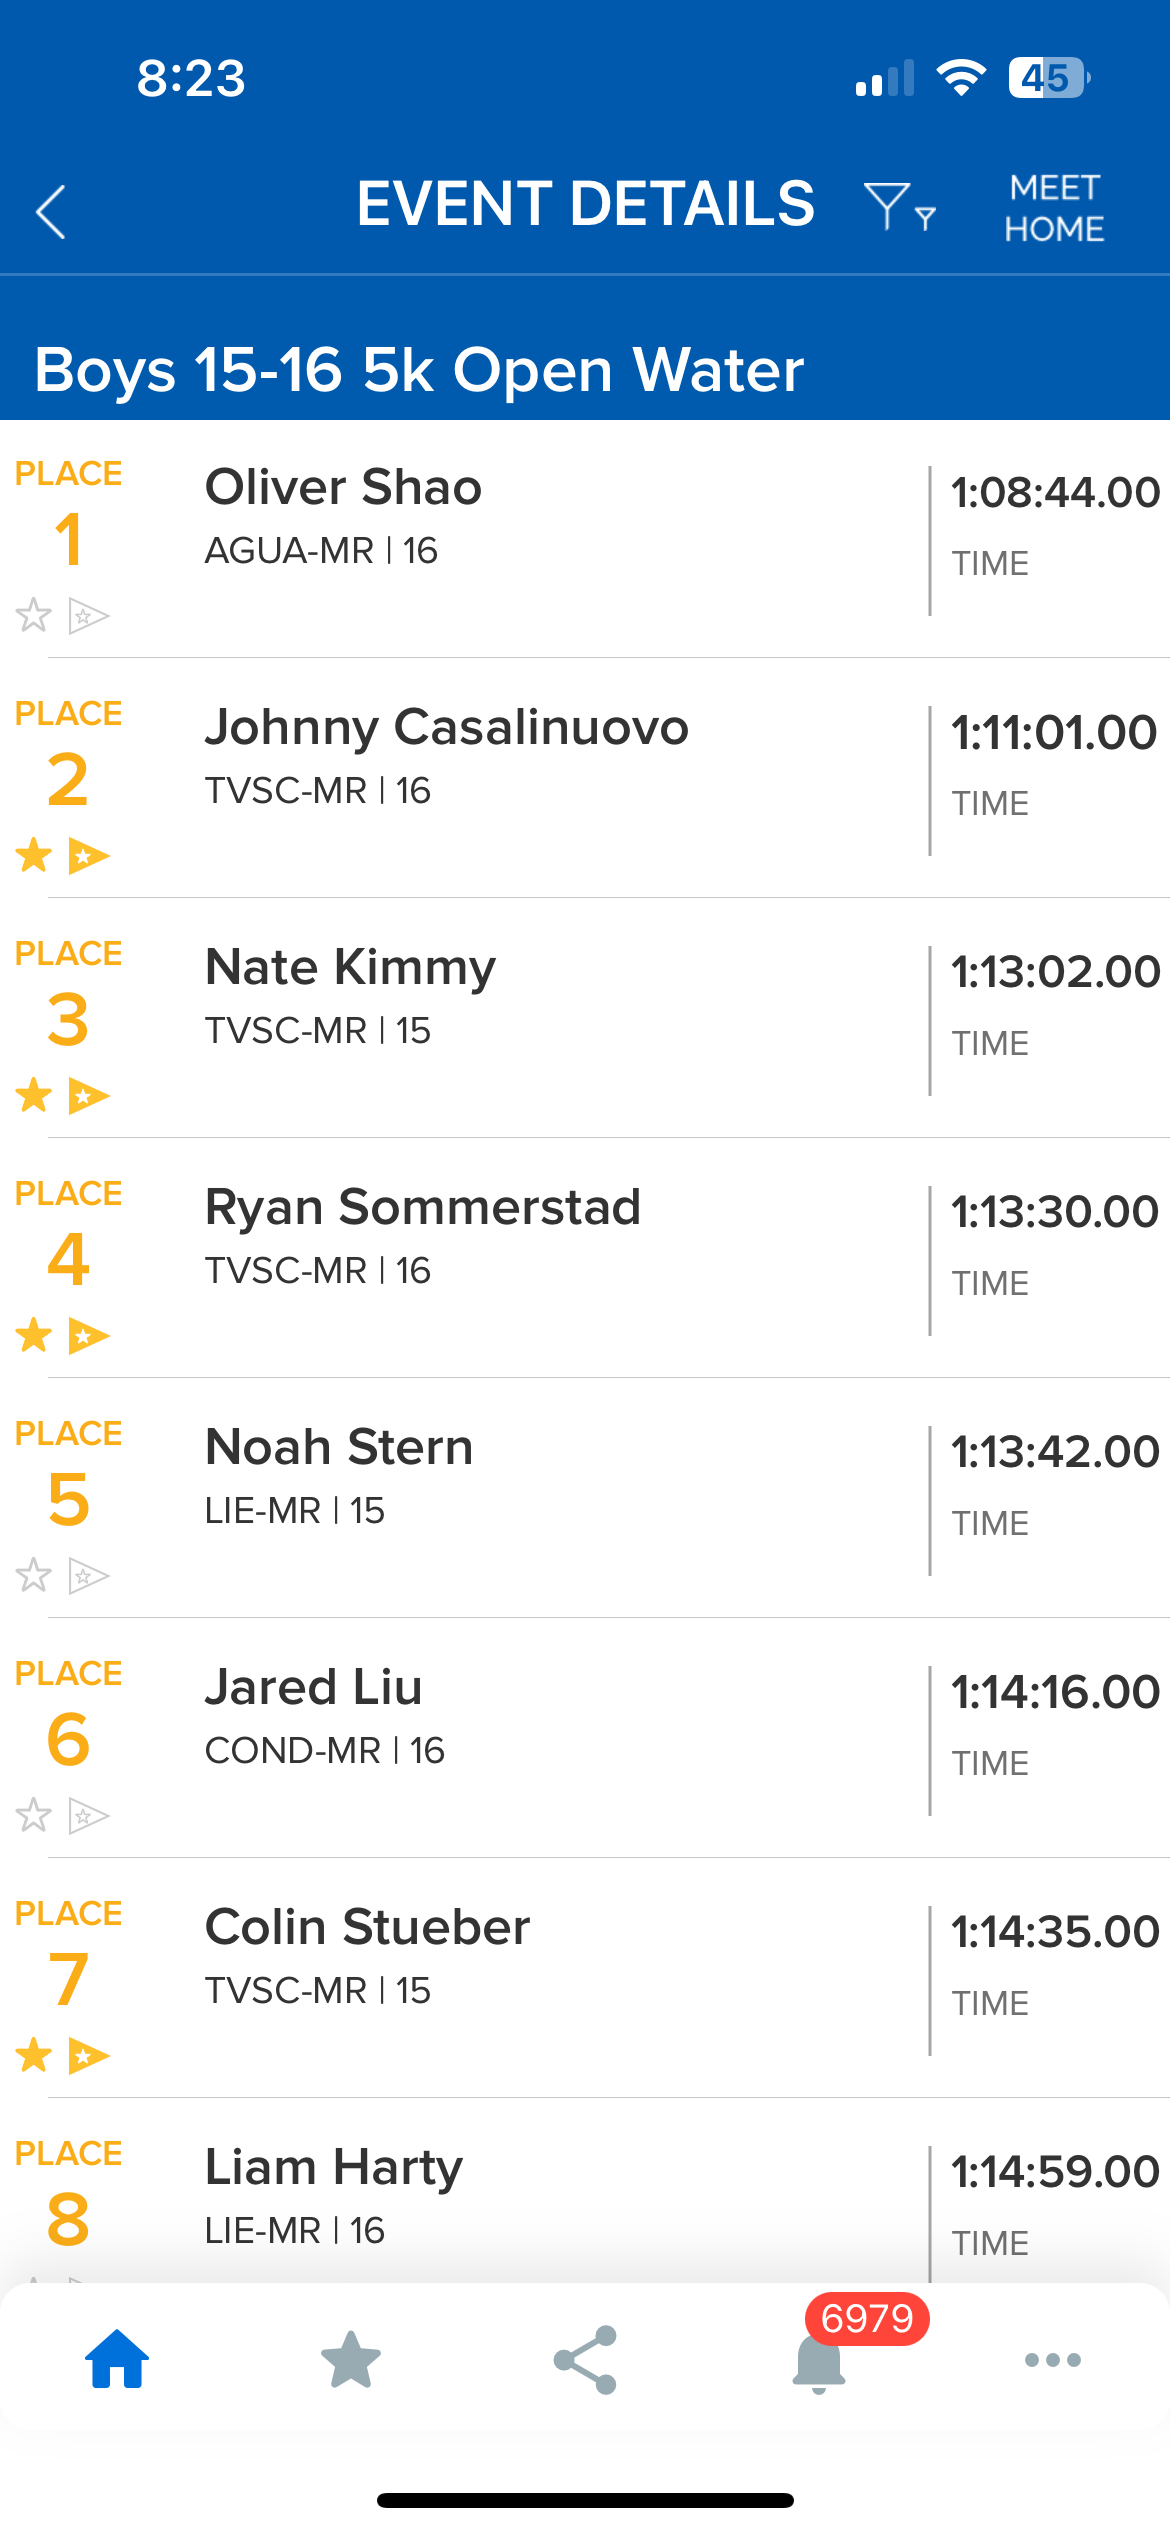The height and width of the screenshot is (2532, 1170).
Task: Open the Favorites star tab
Action: tap(351, 2359)
